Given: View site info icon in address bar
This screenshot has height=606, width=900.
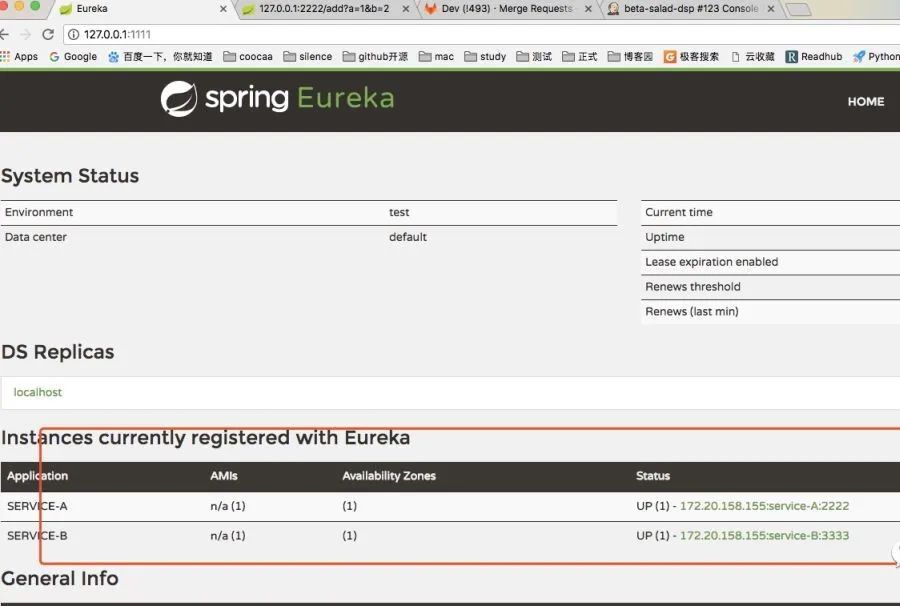Looking at the screenshot, I should tap(73, 34).
